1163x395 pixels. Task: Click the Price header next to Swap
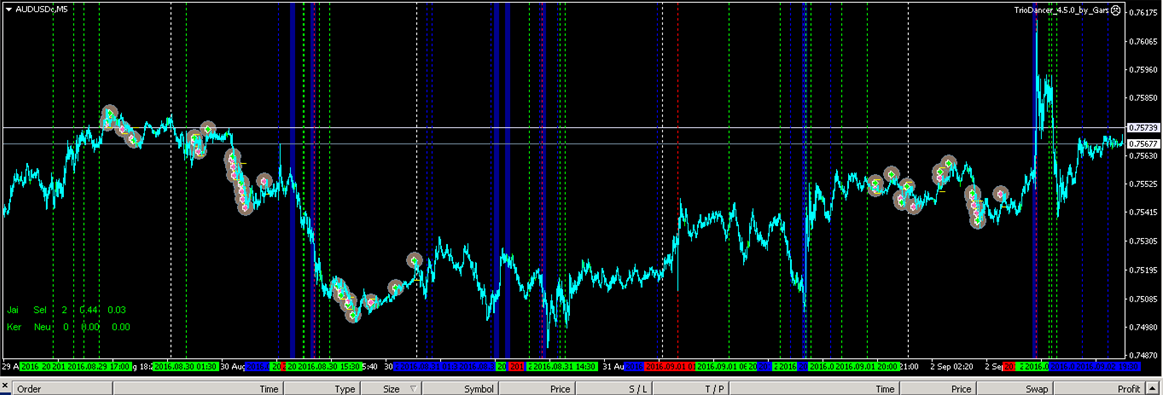[x=938, y=388]
